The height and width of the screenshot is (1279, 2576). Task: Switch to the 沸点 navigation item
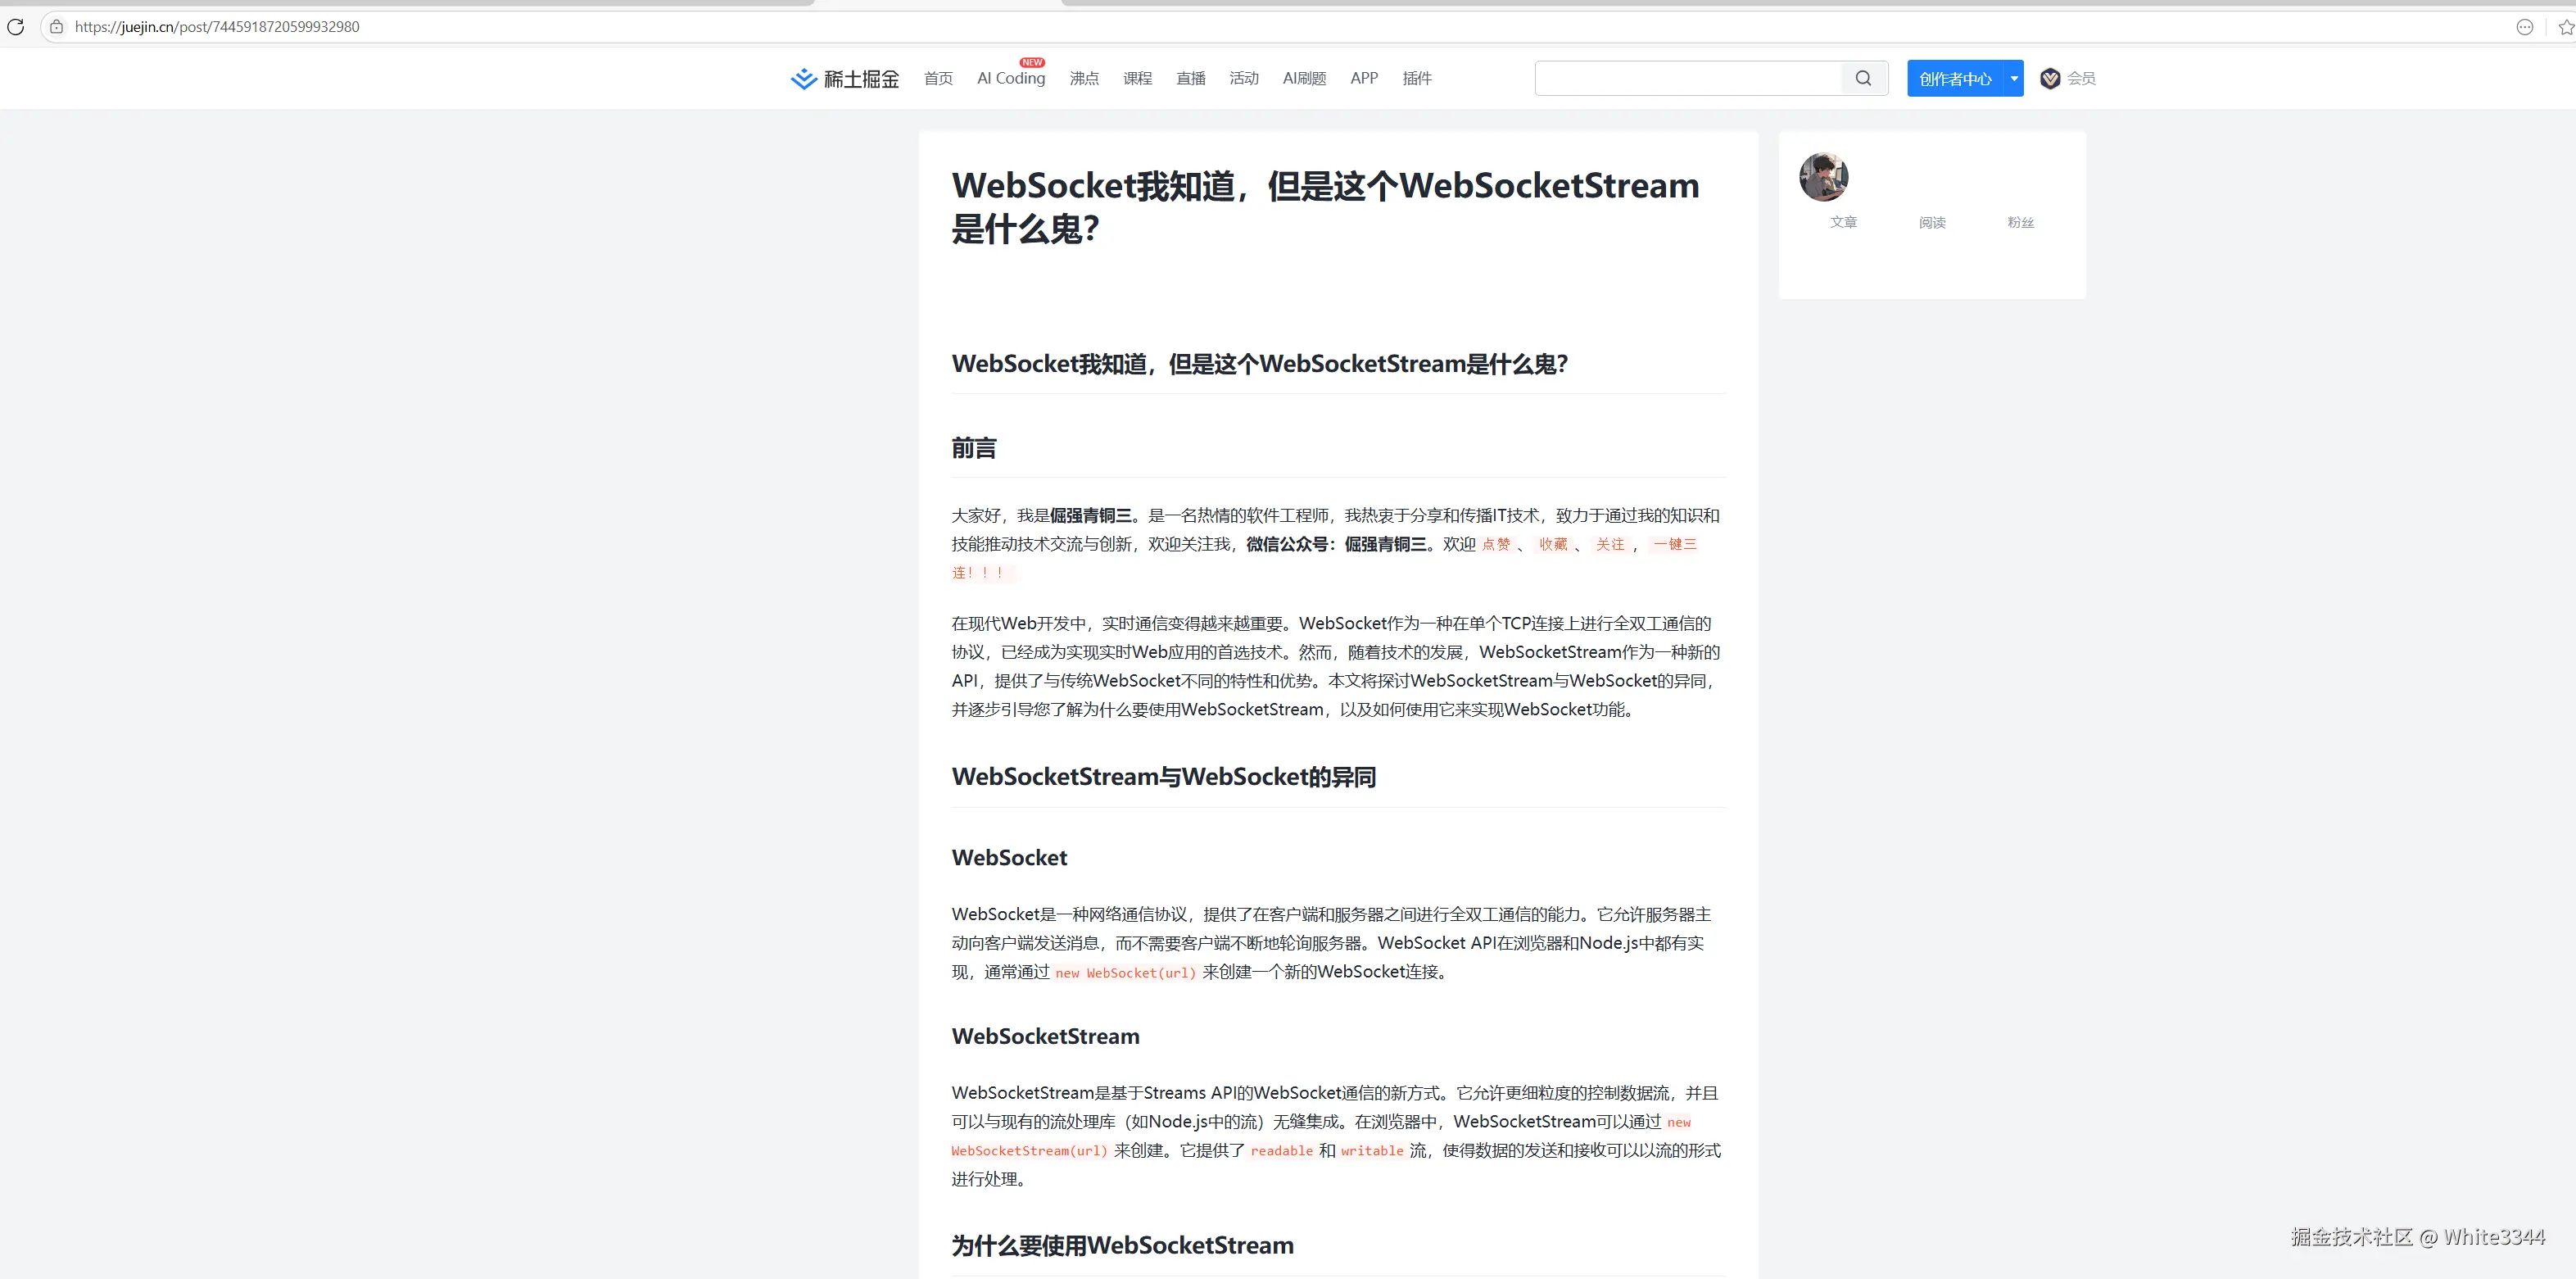click(1084, 78)
